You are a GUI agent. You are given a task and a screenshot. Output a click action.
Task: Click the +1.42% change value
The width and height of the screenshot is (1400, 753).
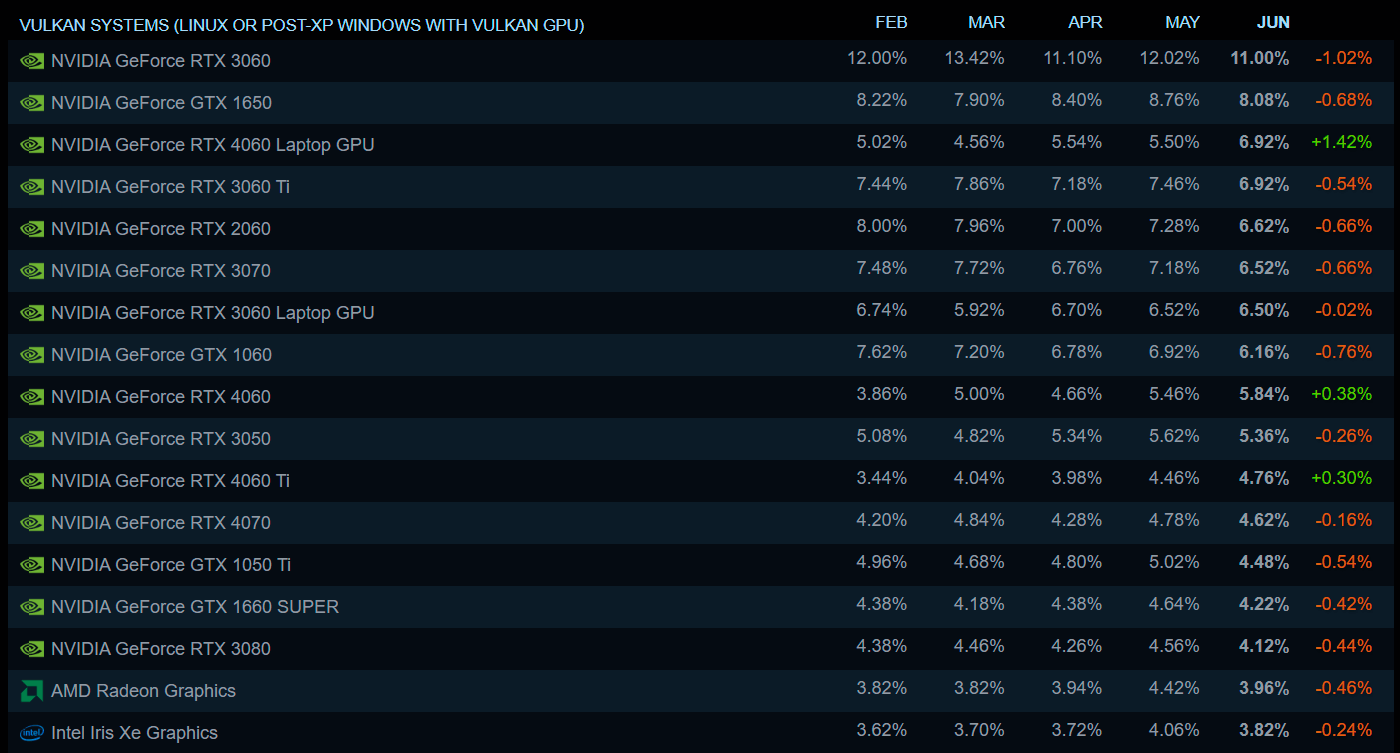tap(1341, 142)
